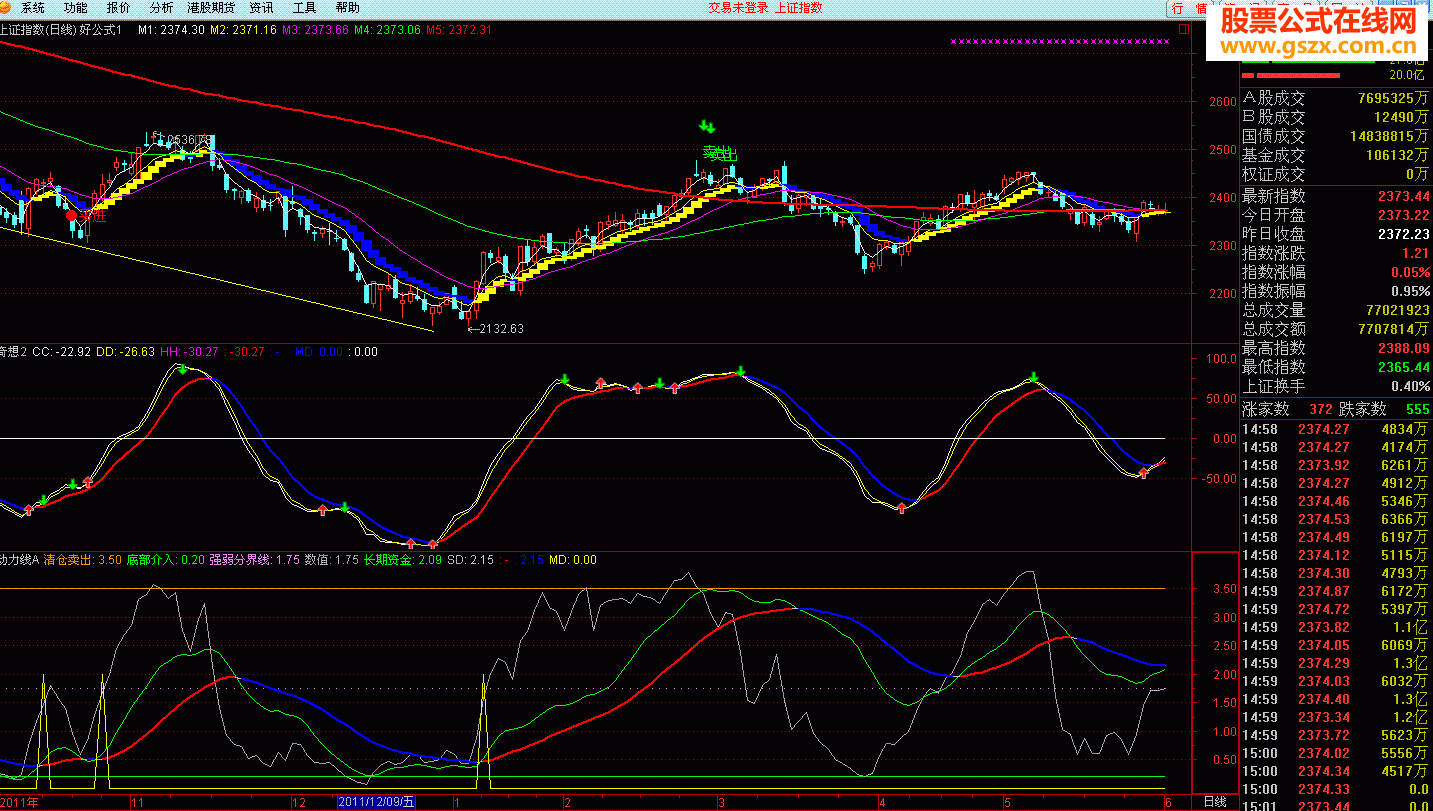Click the M3: 2373.66 indicator value
This screenshot has height=811, width=1433.
tap(315, 30)
